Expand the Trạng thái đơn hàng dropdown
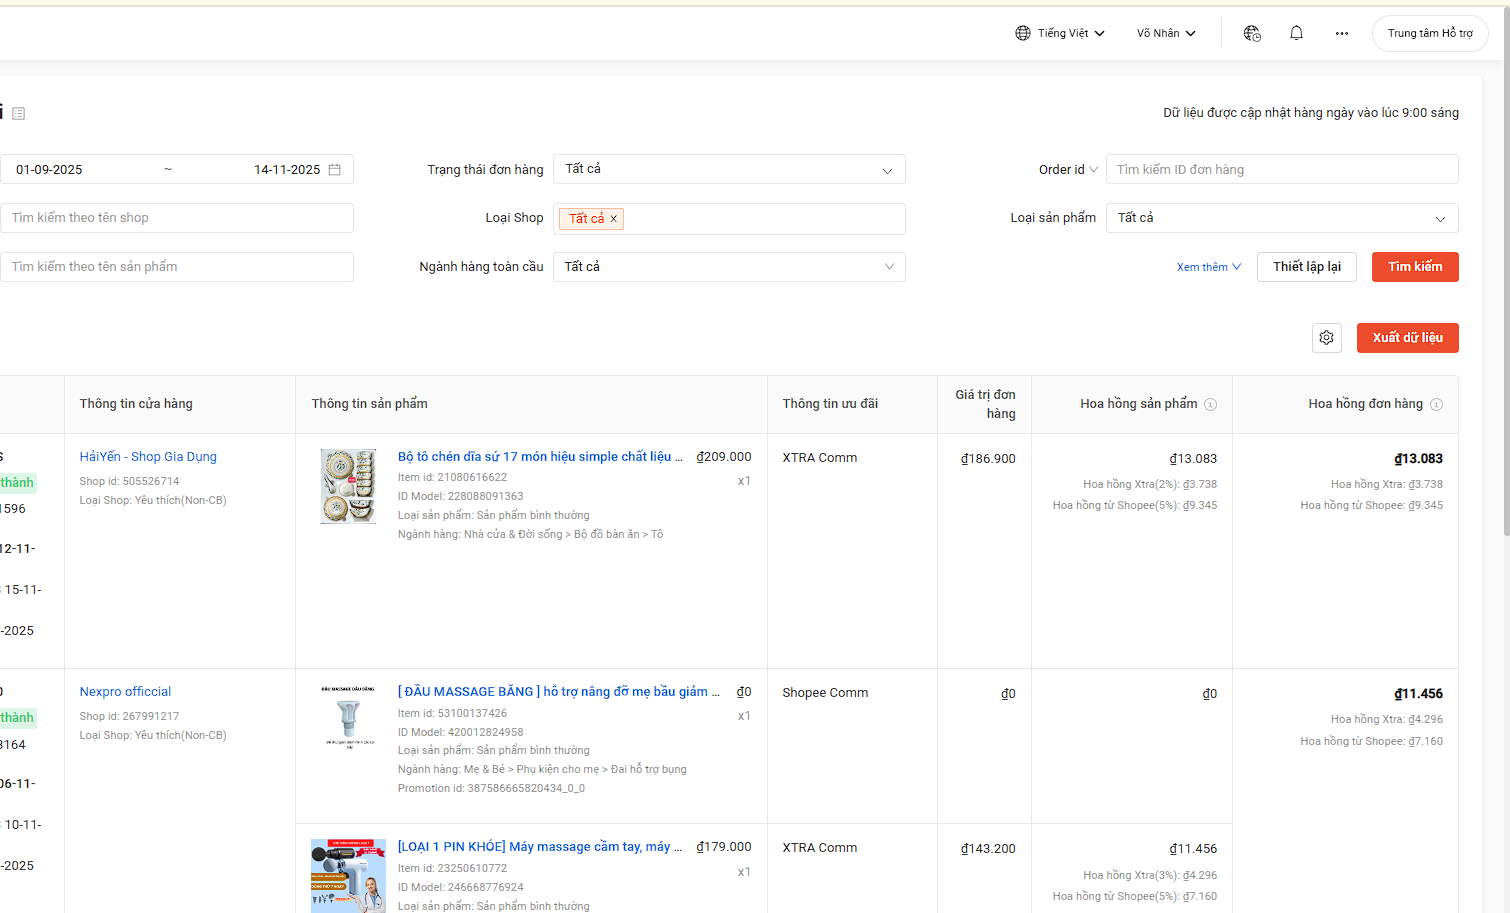Screen dimensions: 1510x913 click(728, 170)
